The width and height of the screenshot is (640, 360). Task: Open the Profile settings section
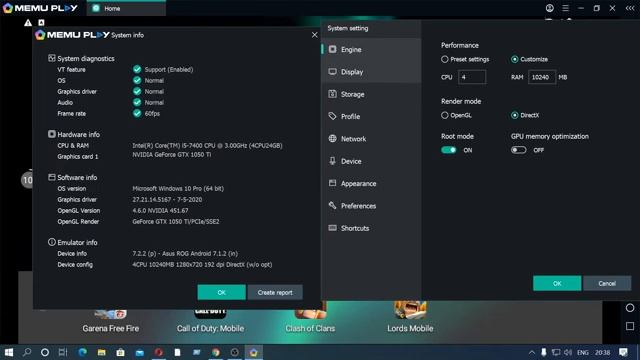pos(371,116)
